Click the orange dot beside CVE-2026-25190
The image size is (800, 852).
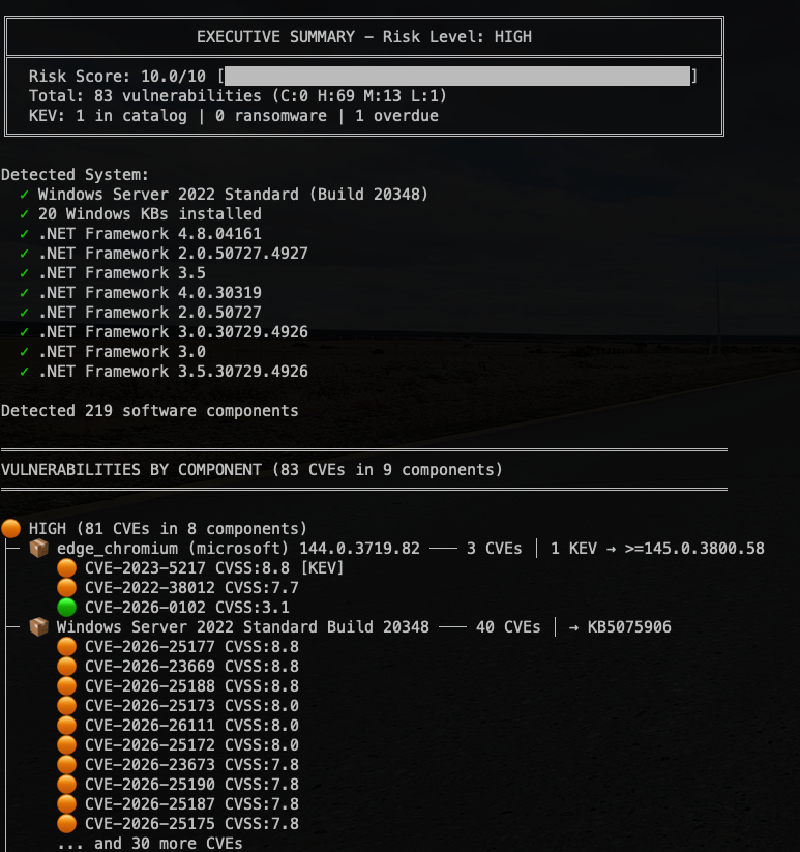point(67,784)
